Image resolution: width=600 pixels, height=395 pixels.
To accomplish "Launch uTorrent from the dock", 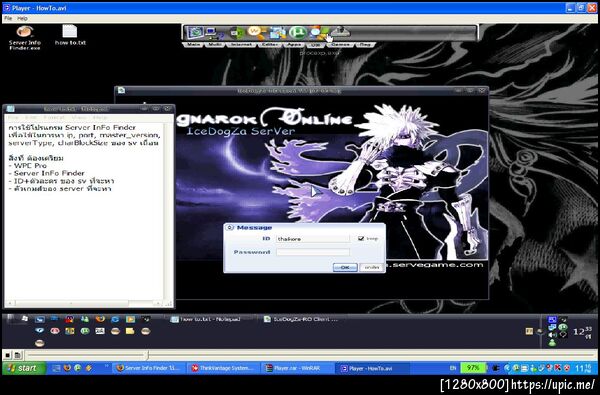I will pyautogui.click(x=297, y=33).
